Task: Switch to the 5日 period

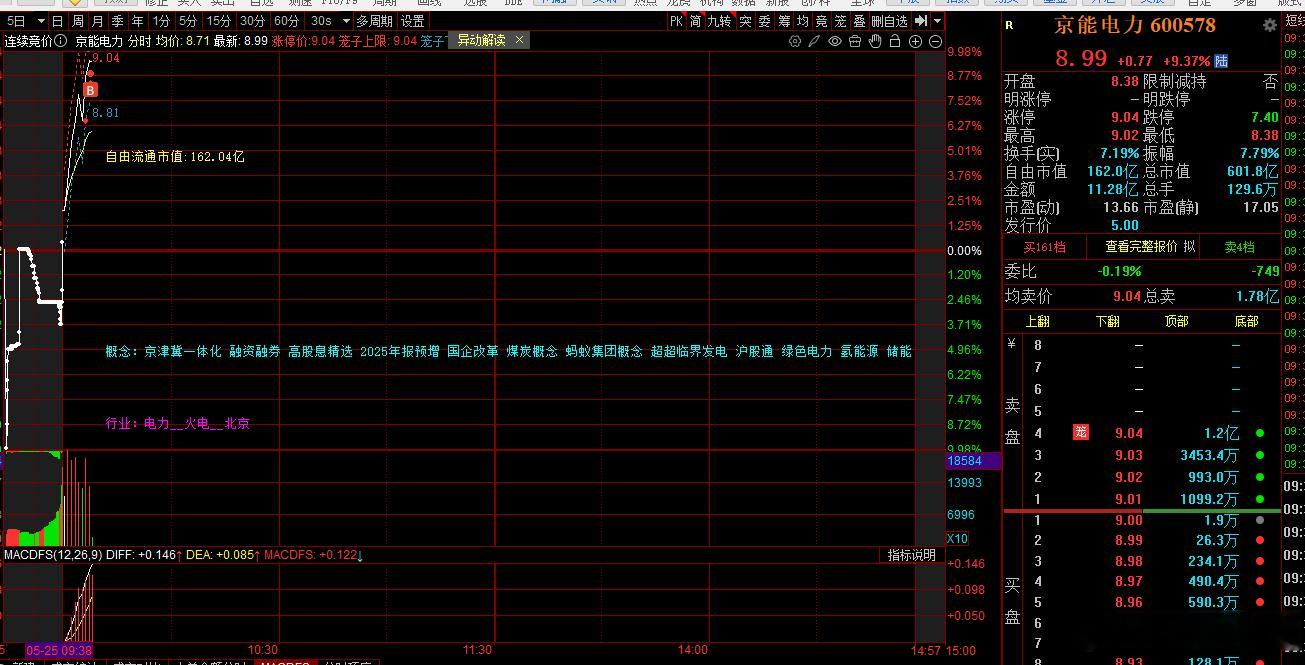Action: 17,21
